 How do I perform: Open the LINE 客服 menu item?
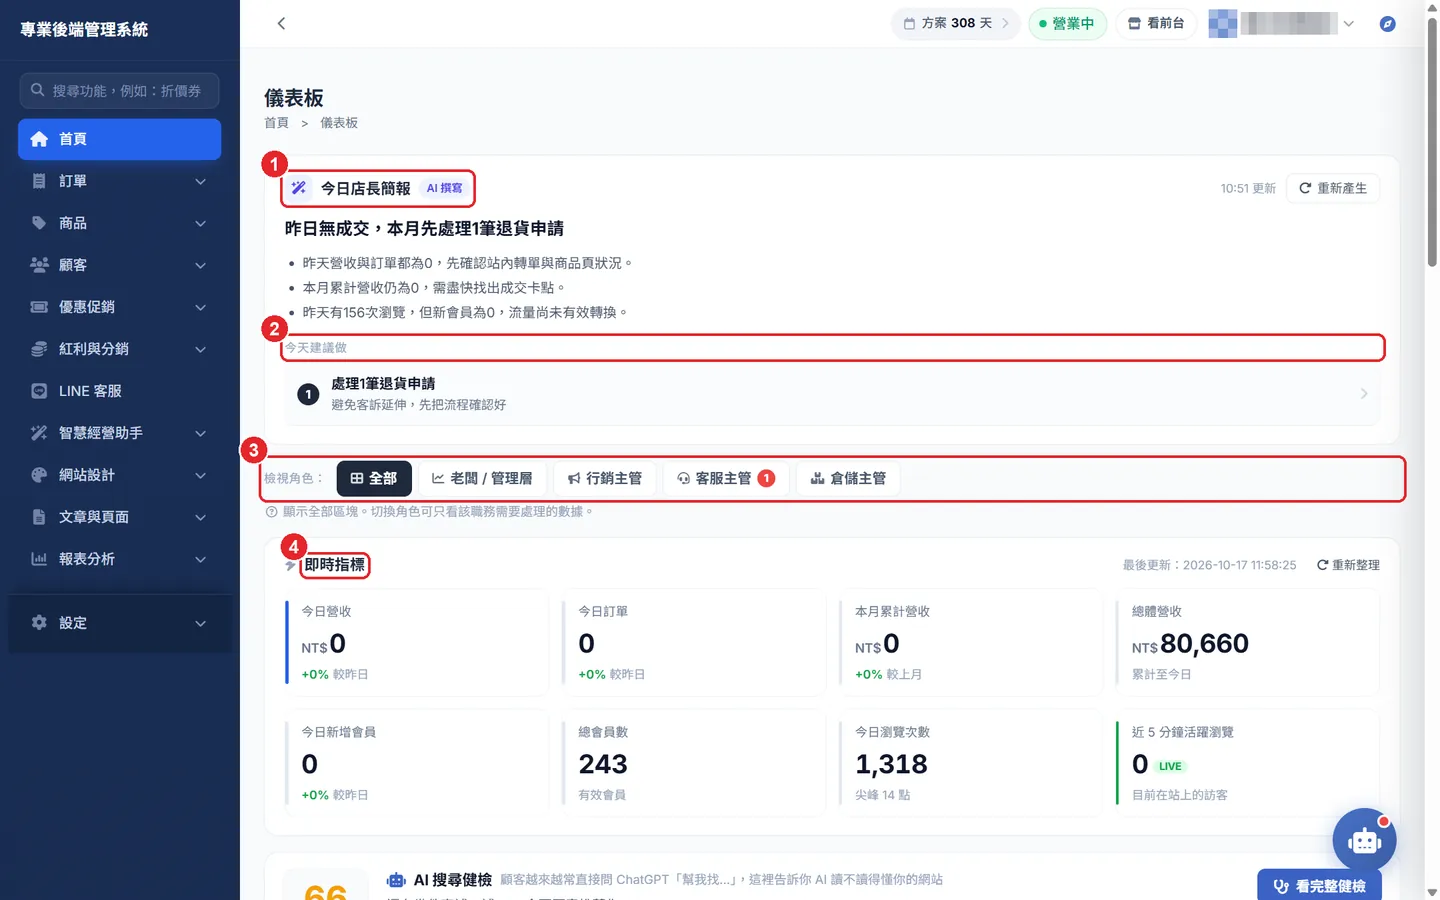pyautogui.click(x=119, y=391)
